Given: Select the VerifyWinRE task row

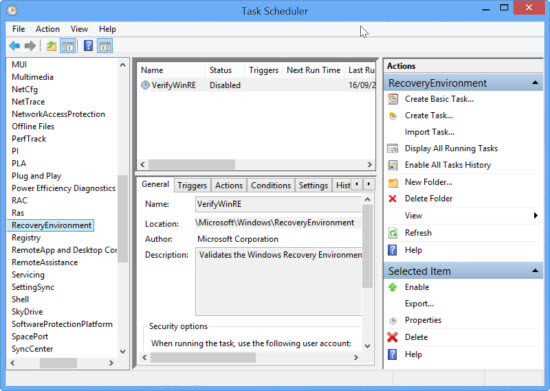Looking at the screenshot, I should pyautogui.click(x=256, y=85).
